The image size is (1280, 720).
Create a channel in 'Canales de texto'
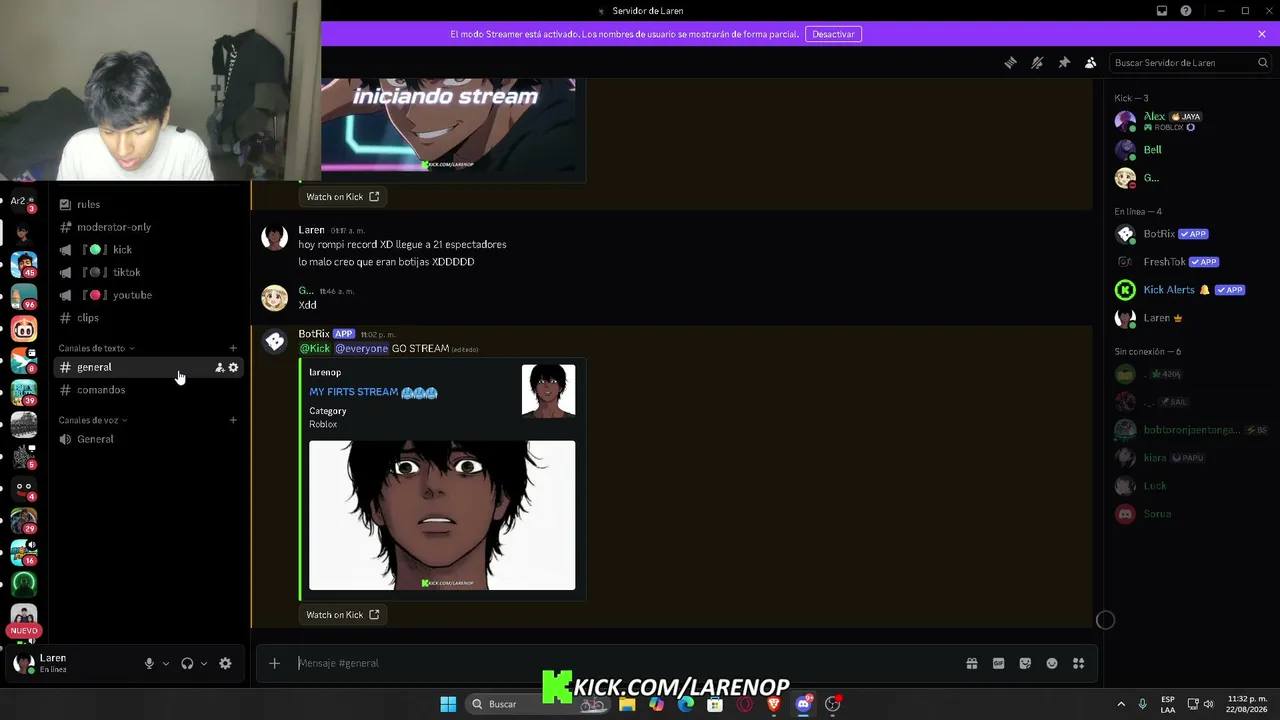tap(233, 348)
